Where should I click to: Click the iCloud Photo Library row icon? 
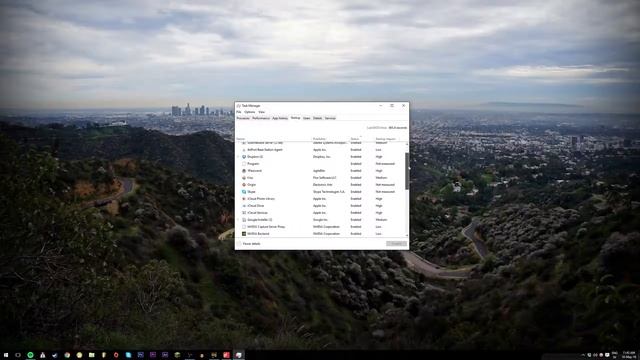coord(244,199)
